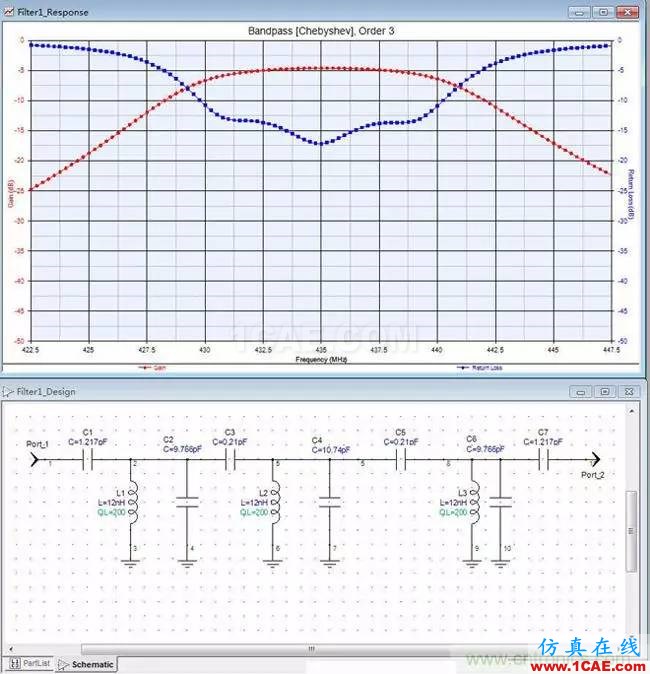Select inductor L2 coil symbol
The height and width of the screenshot is (674, 650).
275,502
